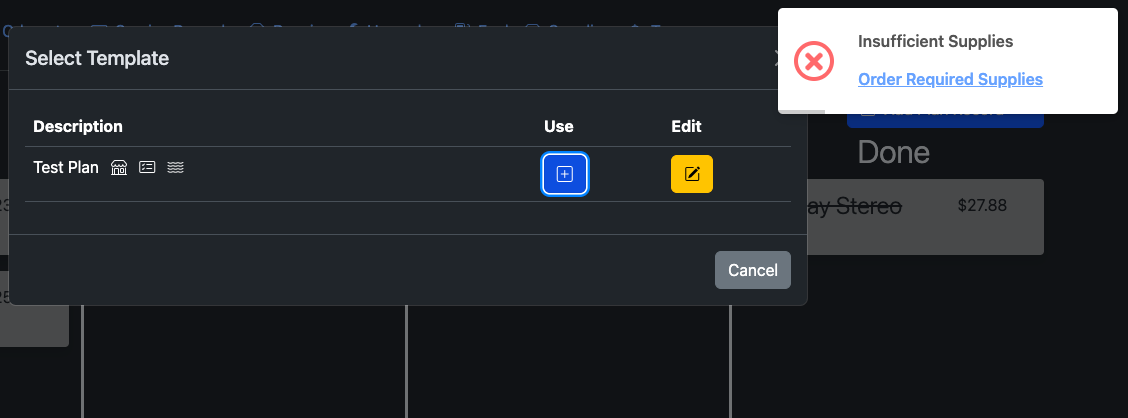Click the Insufficient Supplies notification title
This screenshot has height=418, width=1128.
[x=936, y=42]
